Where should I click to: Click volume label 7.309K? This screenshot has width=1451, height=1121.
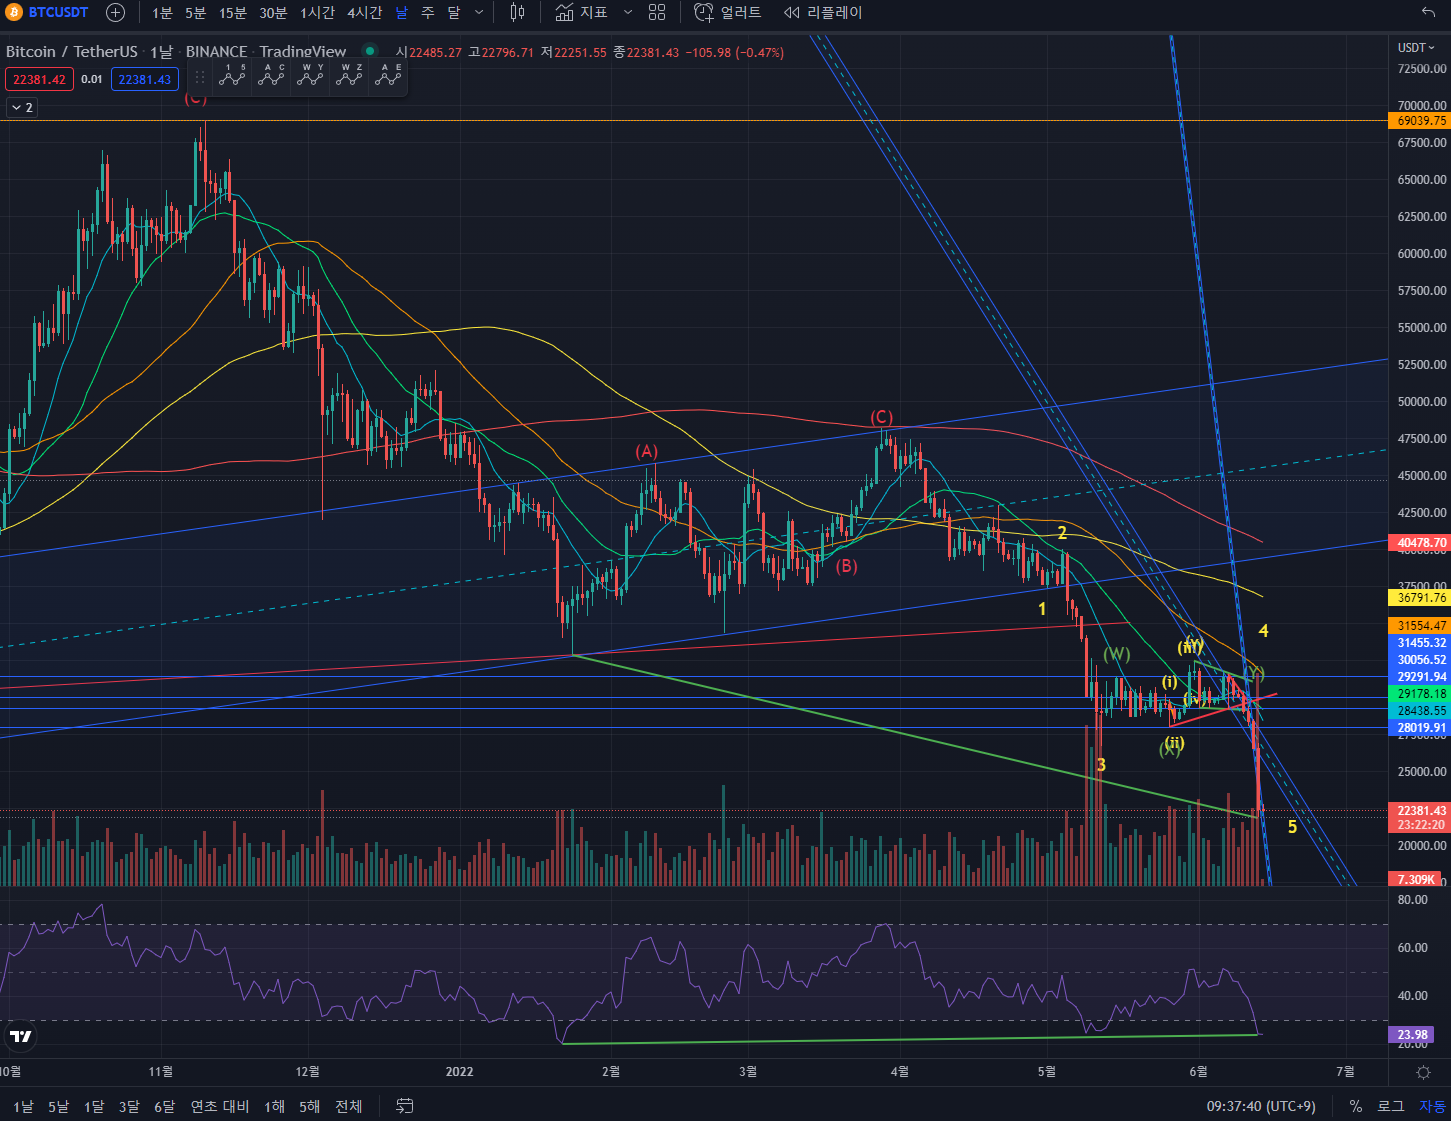(1415, 879)
